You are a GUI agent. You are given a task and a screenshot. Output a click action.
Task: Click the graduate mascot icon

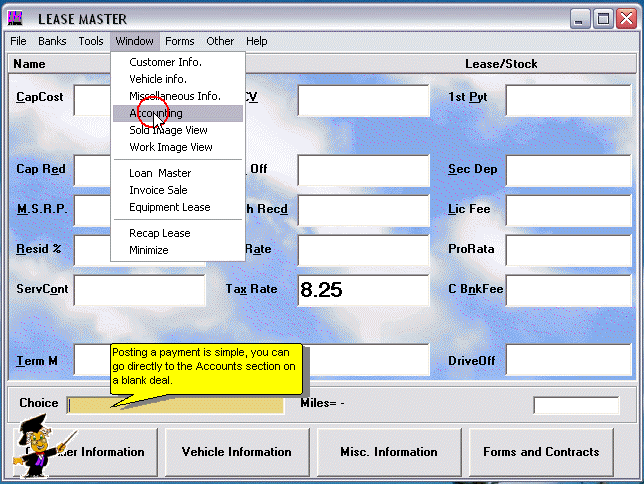coord(41,447)
